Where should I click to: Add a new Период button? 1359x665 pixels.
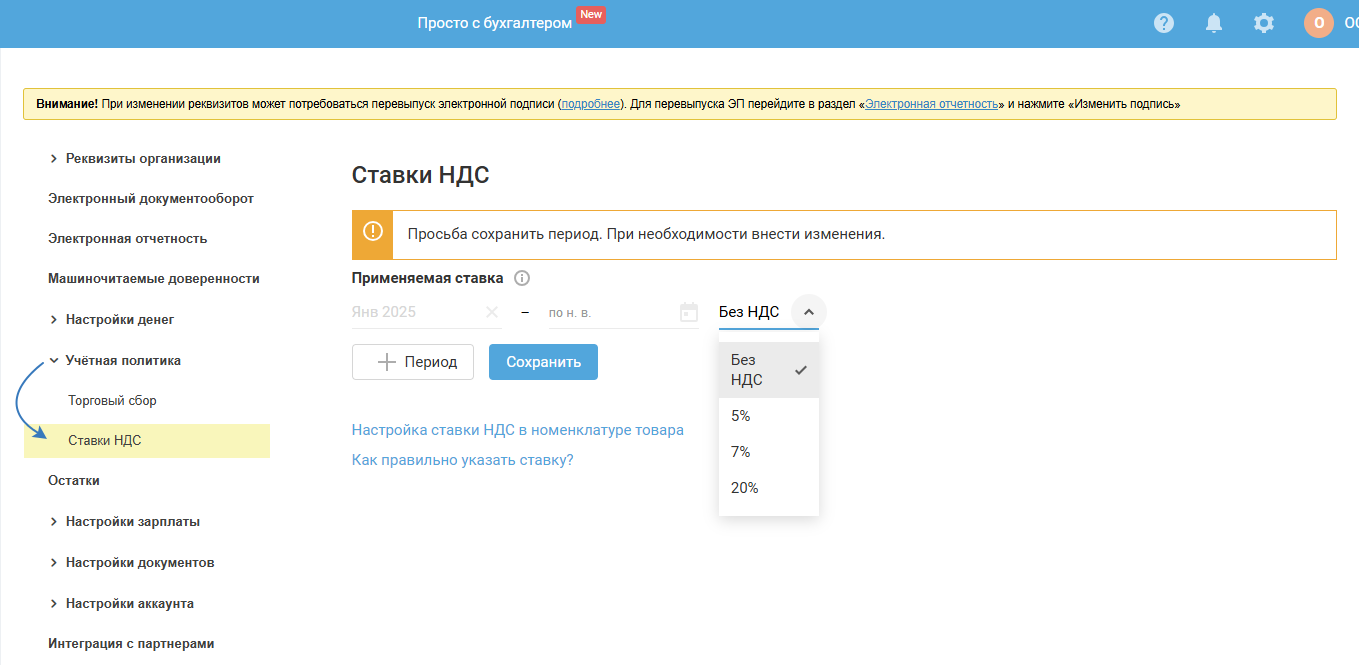click(x=413, y=362)
